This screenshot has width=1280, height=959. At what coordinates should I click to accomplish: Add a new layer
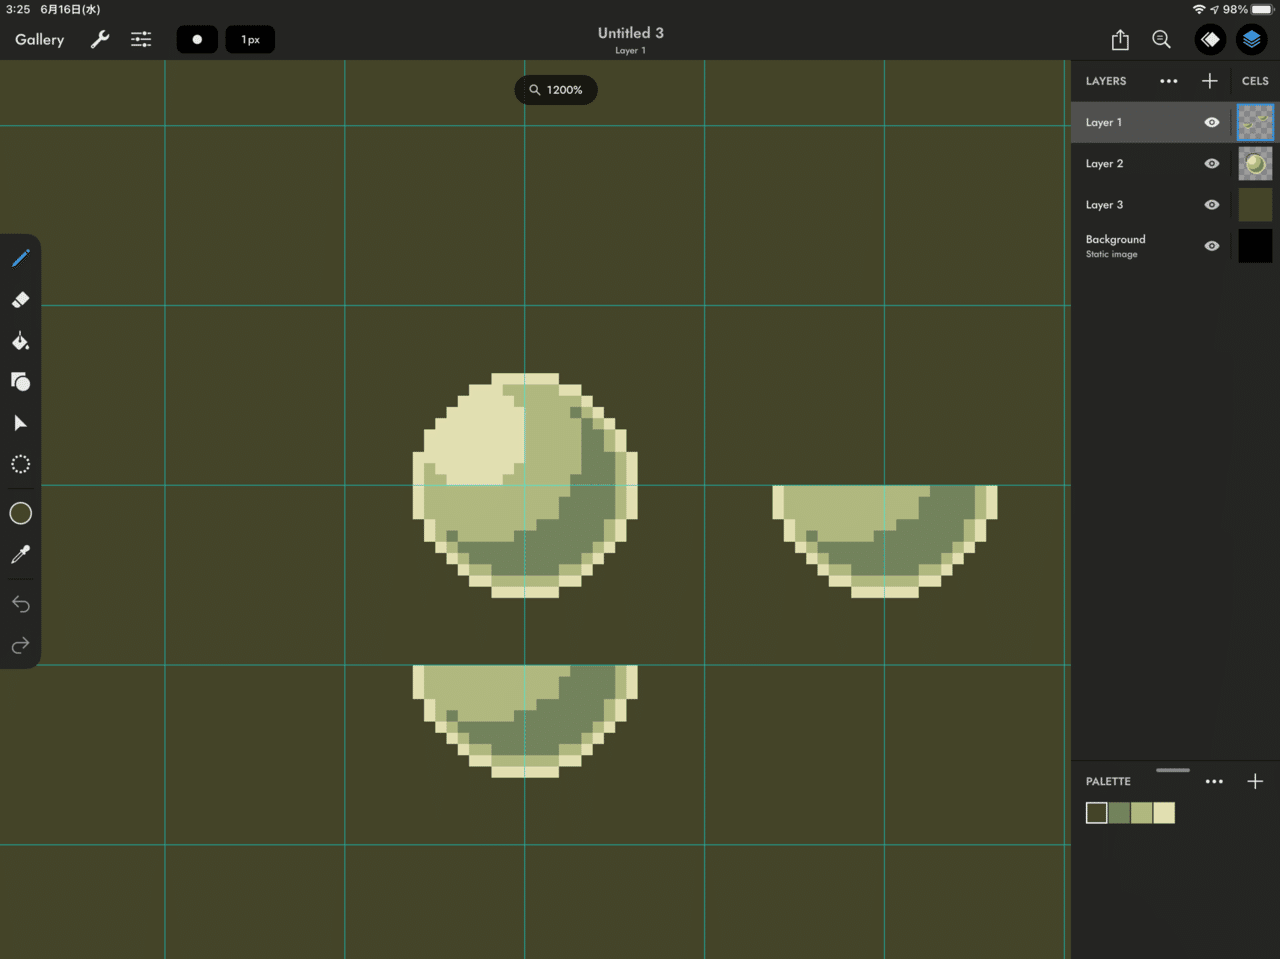(x=1209, y=81)
